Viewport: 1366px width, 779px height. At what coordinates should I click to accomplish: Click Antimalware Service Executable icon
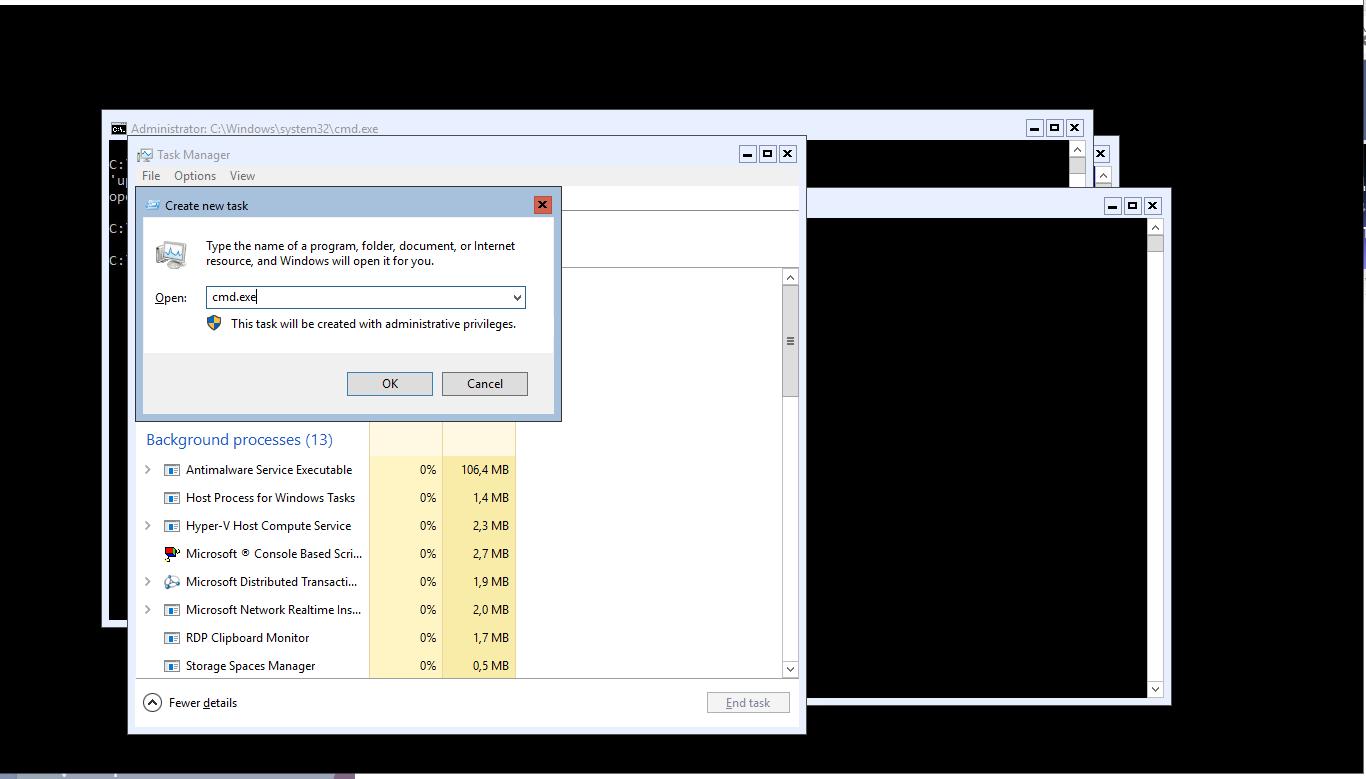[172, 470]
